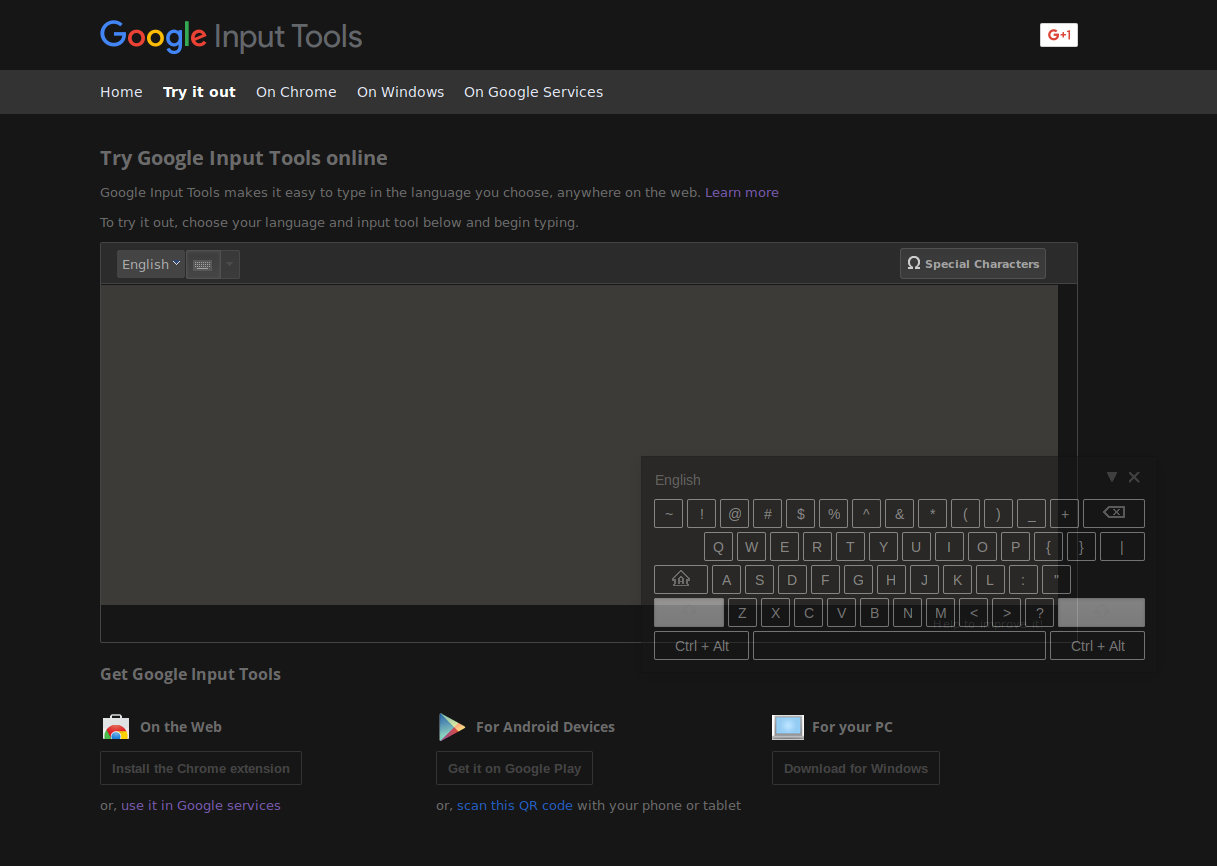Viewport: 1217px width, 866px height.
Task: Tap the Z key on virtual keyboard
Action: tap(742, 612)
